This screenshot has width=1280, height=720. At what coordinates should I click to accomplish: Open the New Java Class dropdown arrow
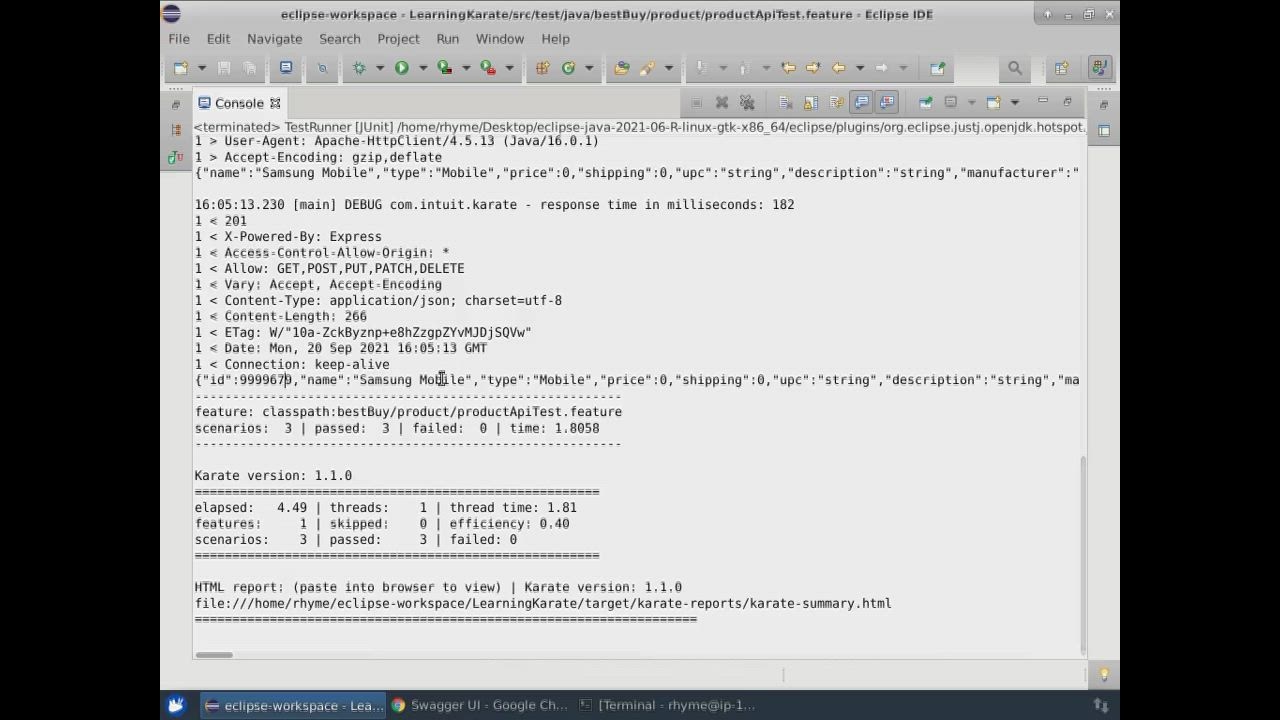tap(589, 68)
